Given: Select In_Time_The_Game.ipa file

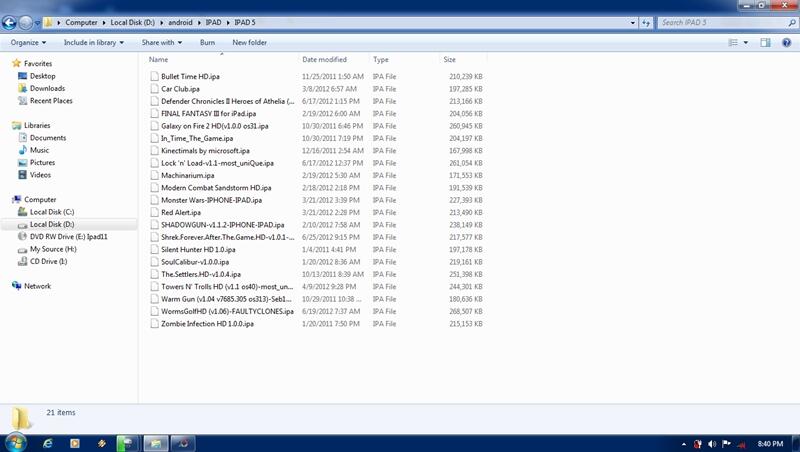Looking at the screenshot, I should click(x=197, y=138).
